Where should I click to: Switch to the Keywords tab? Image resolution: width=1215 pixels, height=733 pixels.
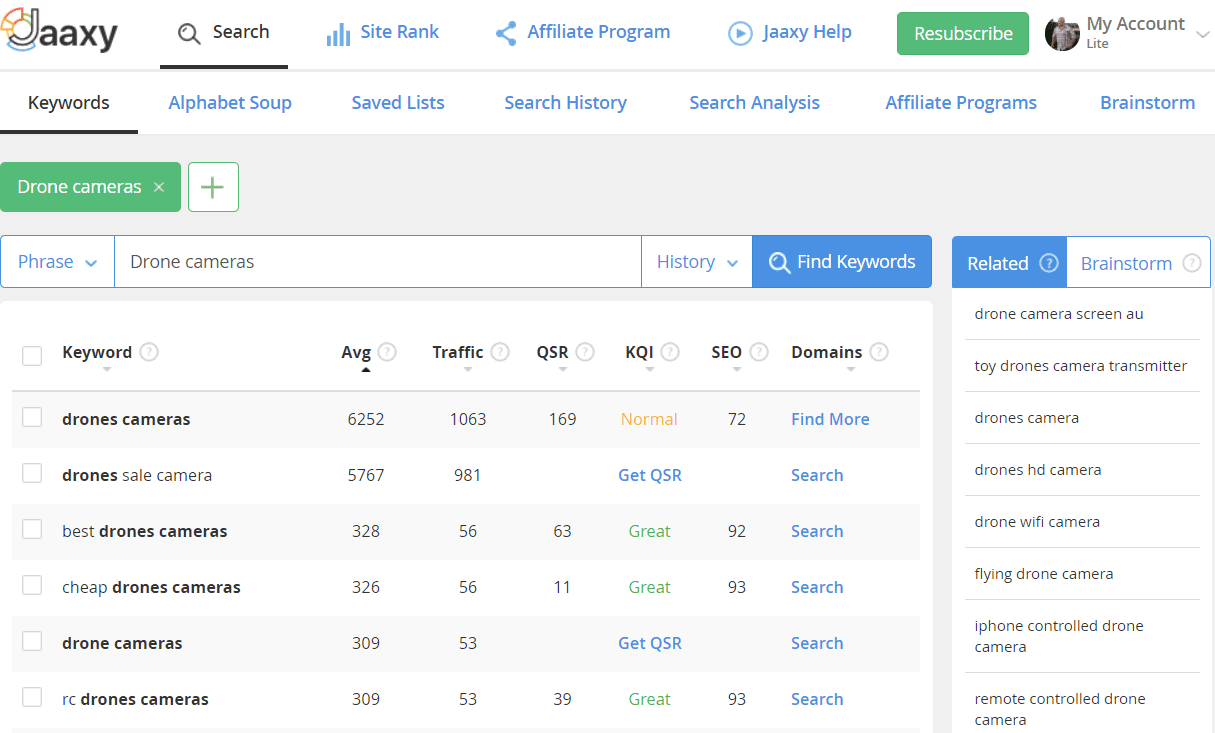(69, 102)
